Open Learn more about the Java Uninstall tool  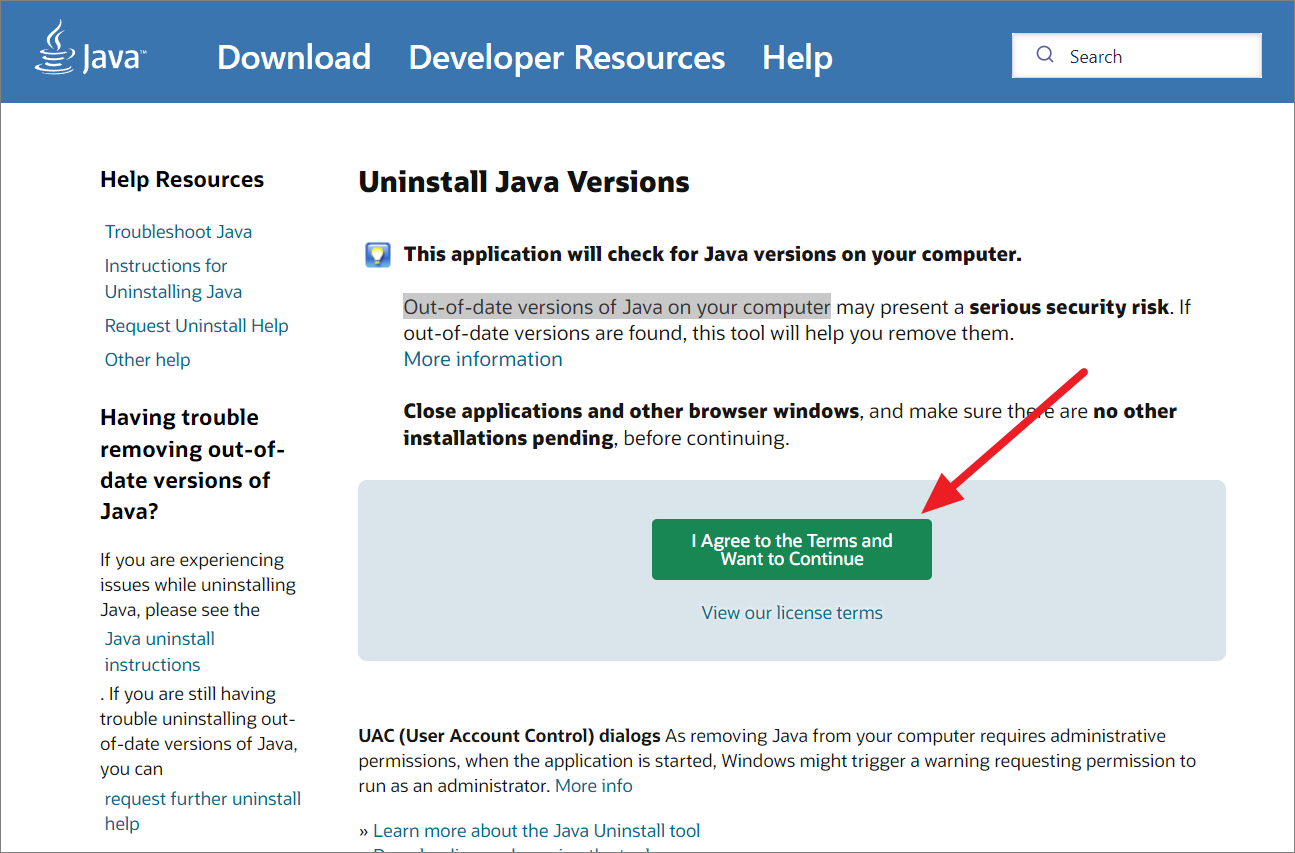click(x=536, y=831)
